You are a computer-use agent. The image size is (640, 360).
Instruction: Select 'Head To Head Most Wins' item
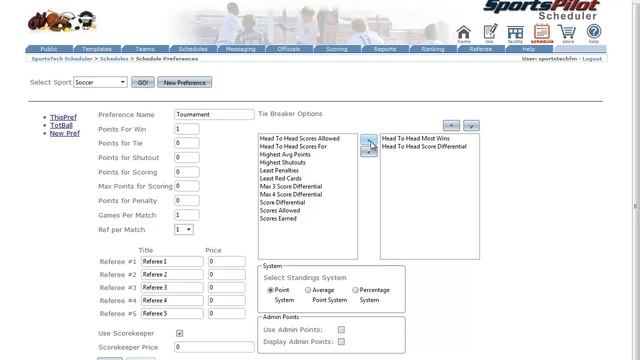(x=416, y=138)
